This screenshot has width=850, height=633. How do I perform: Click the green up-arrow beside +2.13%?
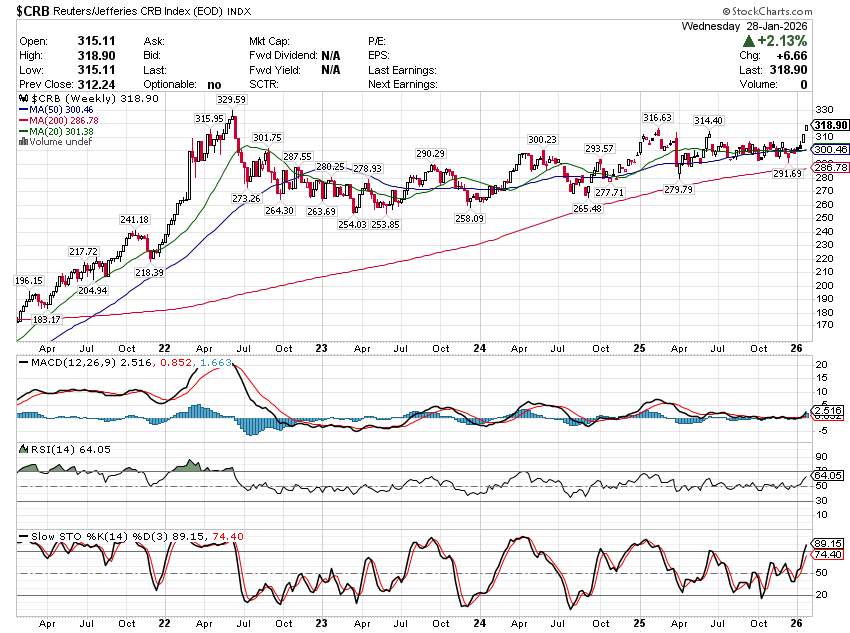tap(748, 41)
